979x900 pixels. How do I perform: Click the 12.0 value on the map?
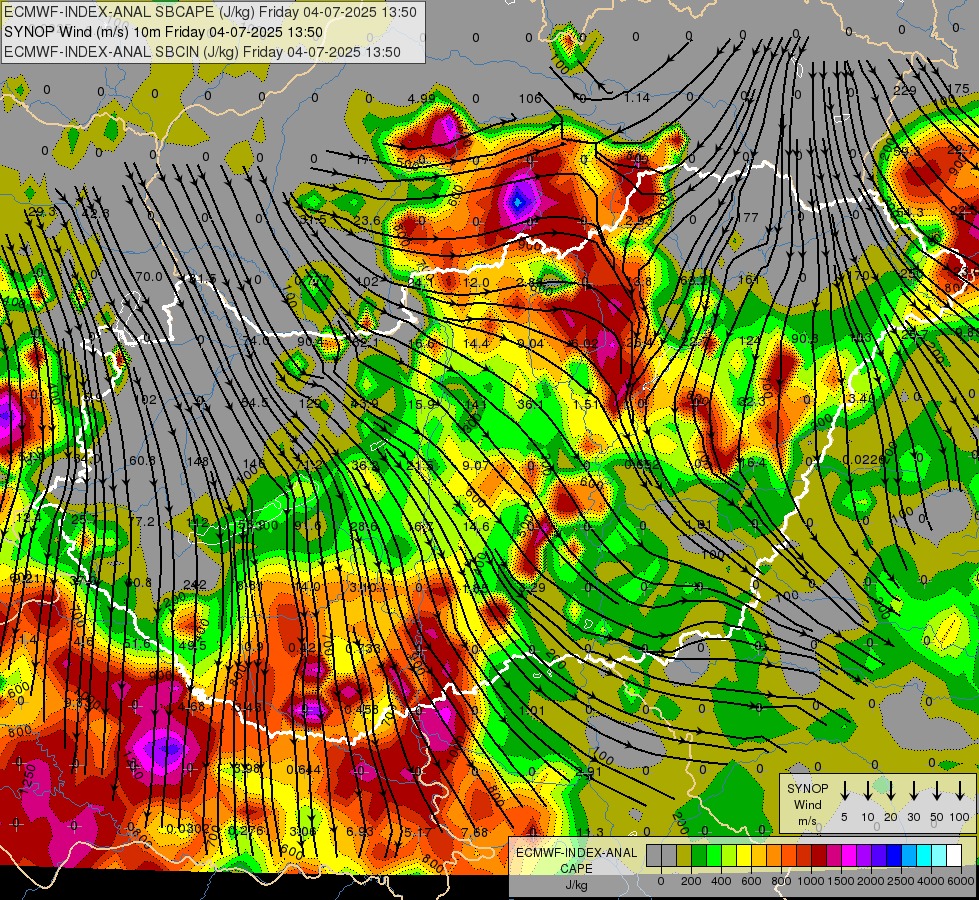[x=476, y=282]
